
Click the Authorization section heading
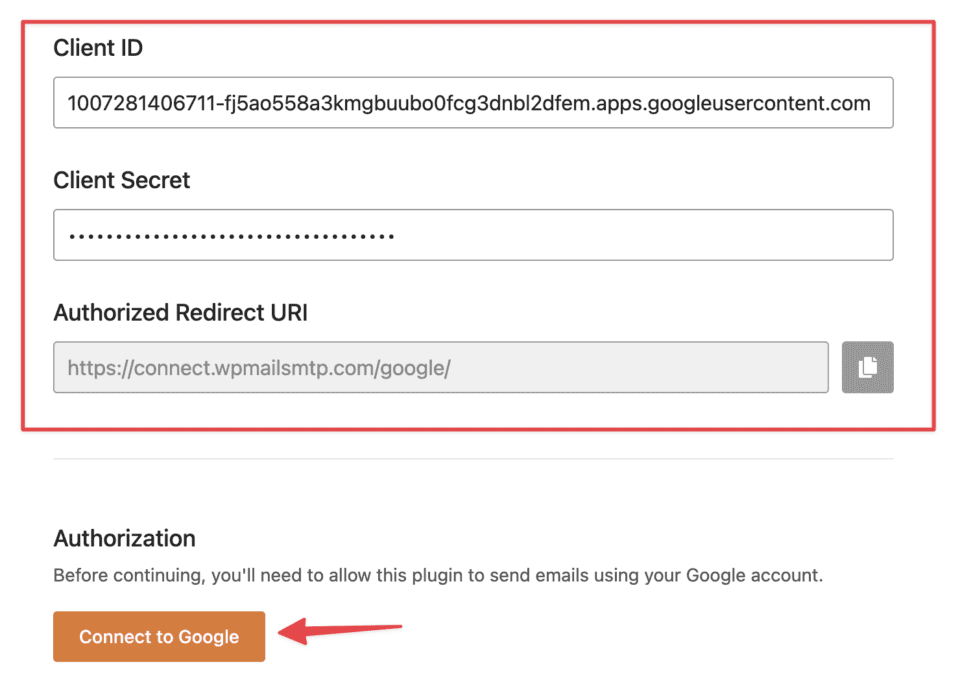pyautogui.click(x=124, y=539)
